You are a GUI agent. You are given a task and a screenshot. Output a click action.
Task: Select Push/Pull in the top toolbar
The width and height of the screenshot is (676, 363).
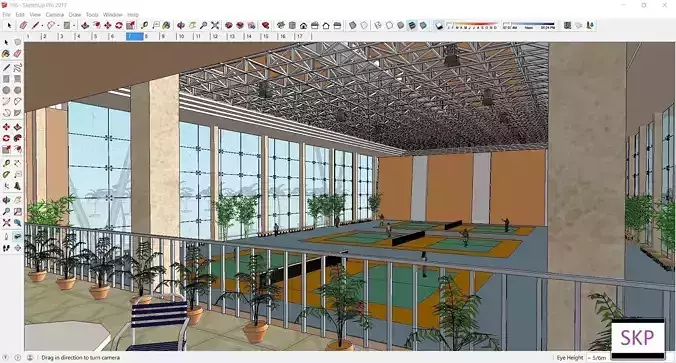[85, 25]
